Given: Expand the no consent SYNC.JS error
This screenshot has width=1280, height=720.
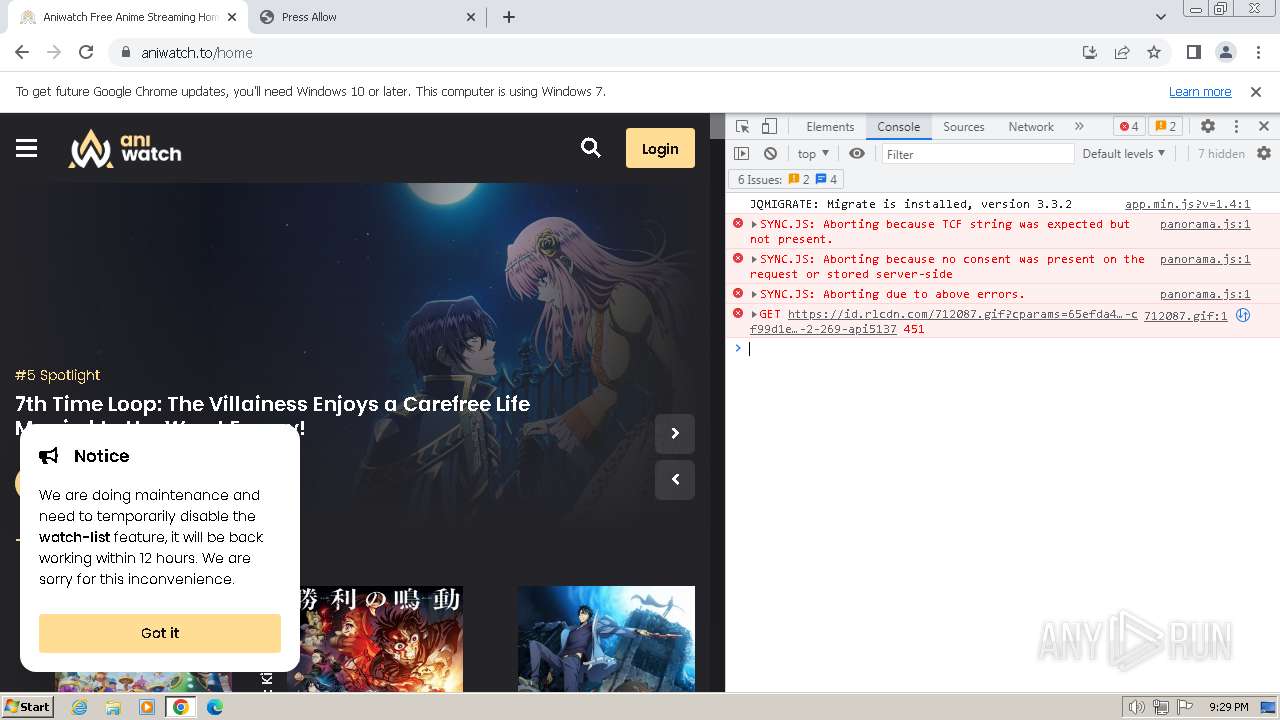Looking at the screenshot, I should [754, 259].
